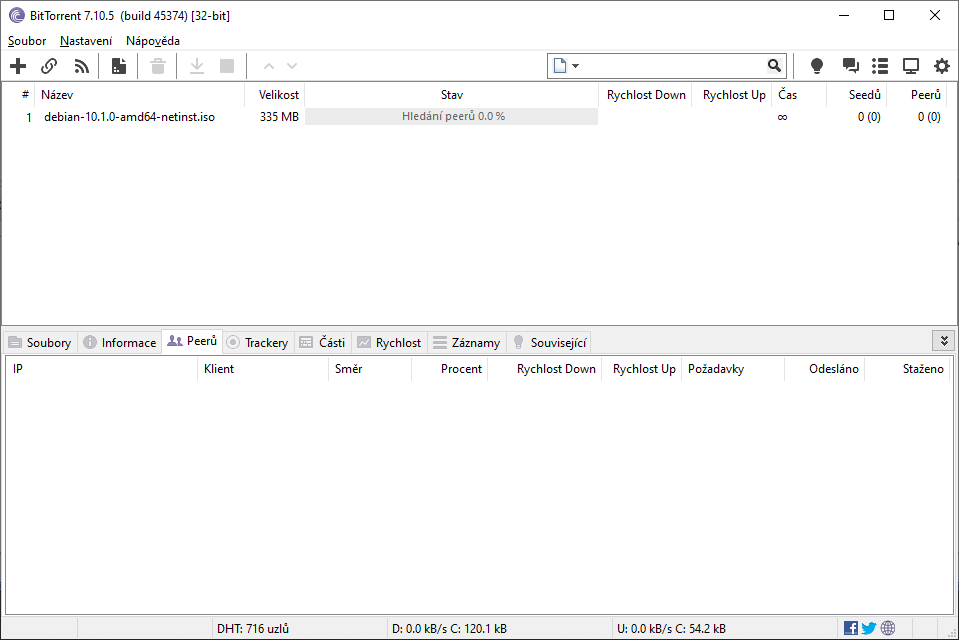The height and width of the screenshot is (640, 959).
Task: Open Twitter icon in status bar
Action: [x=868, y=628]
